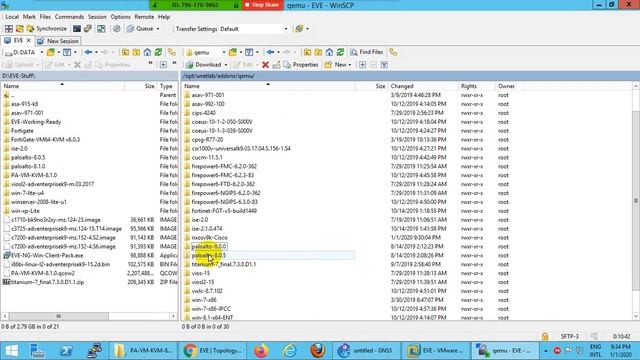Open the Options menu

click(120, 17)
